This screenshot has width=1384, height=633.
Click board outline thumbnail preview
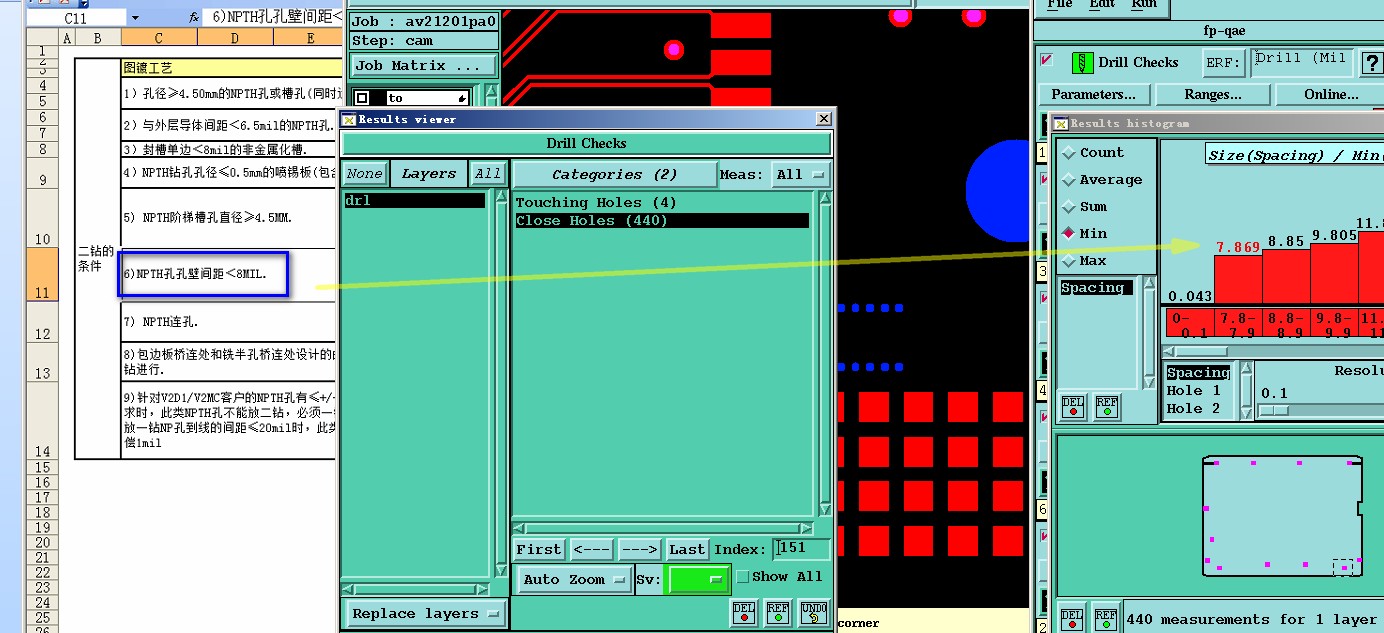[x=1282, y=517]
